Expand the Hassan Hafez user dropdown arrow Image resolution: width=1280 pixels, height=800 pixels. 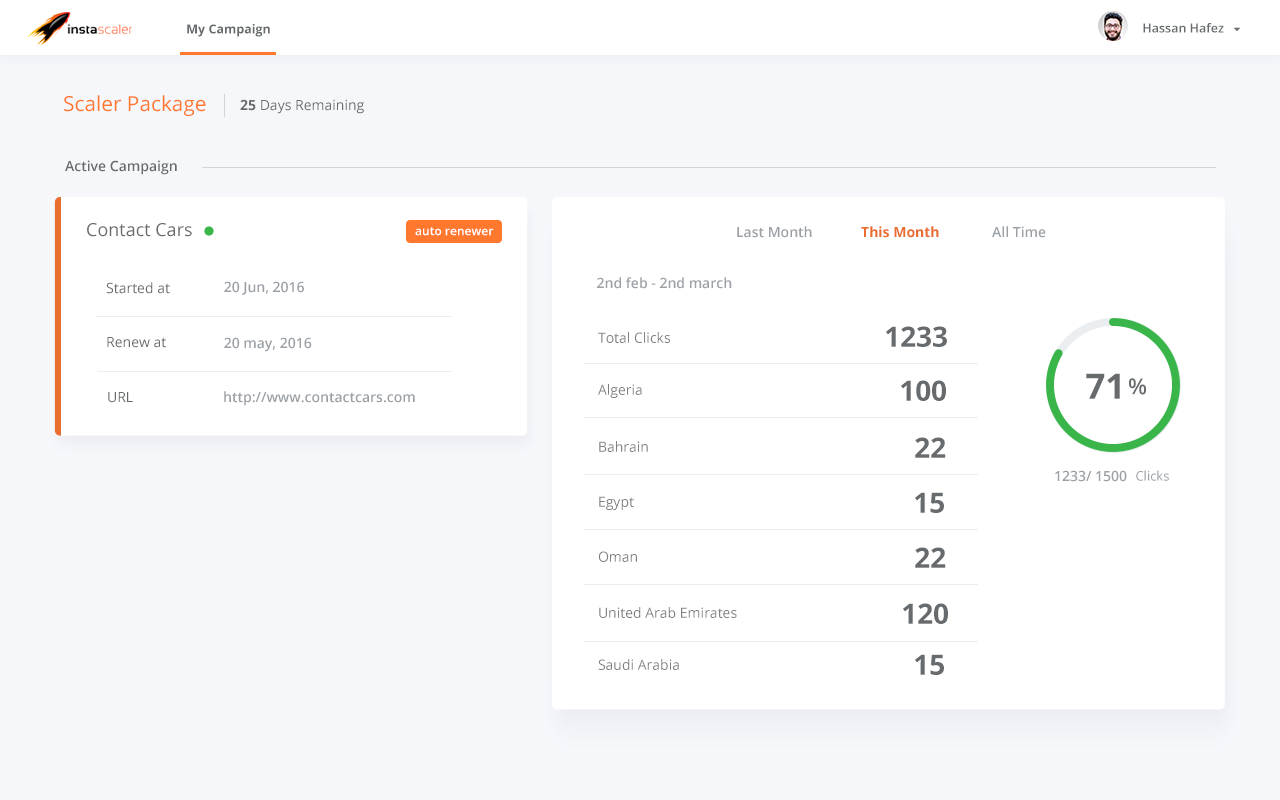point(1237,30)
